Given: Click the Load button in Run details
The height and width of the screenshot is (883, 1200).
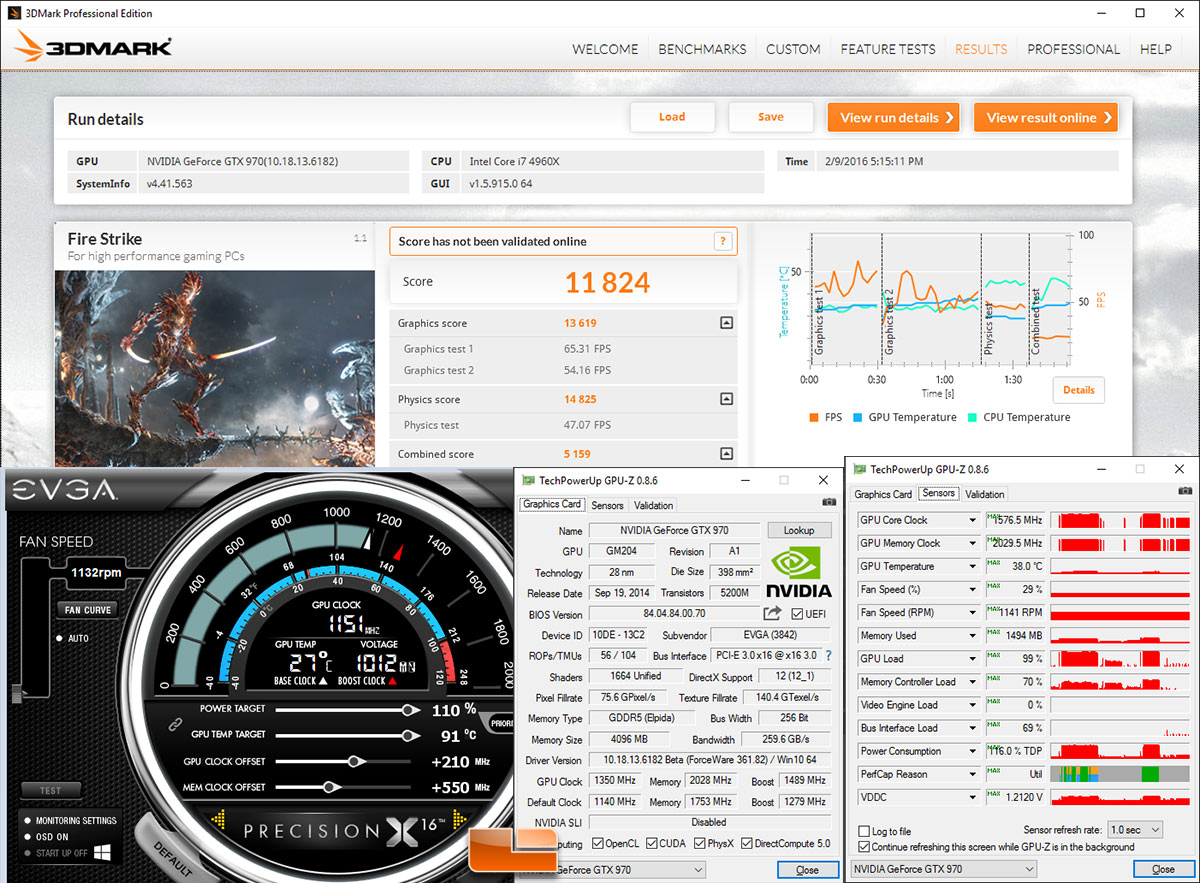Looking at the screenshot, I should click(x=672, y=117).
